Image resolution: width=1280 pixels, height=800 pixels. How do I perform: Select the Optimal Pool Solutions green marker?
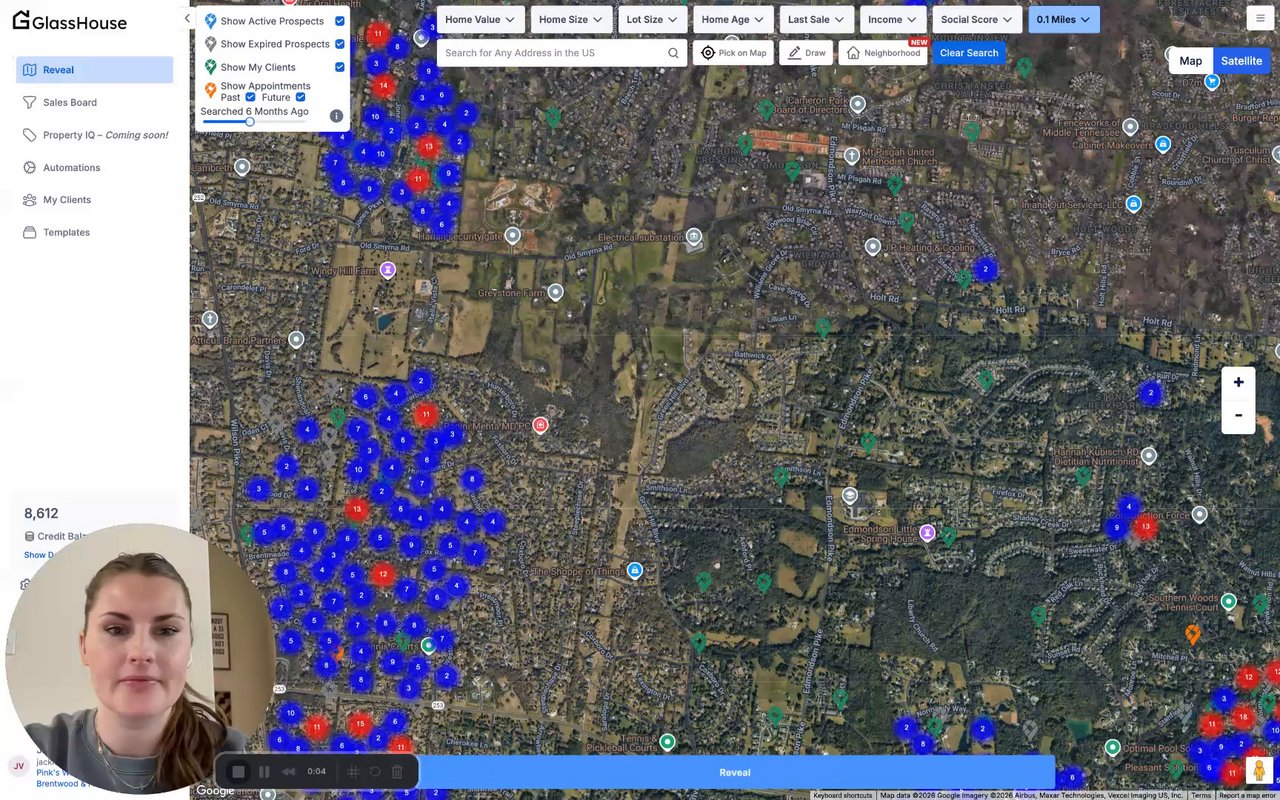[x=1112, y=747]
